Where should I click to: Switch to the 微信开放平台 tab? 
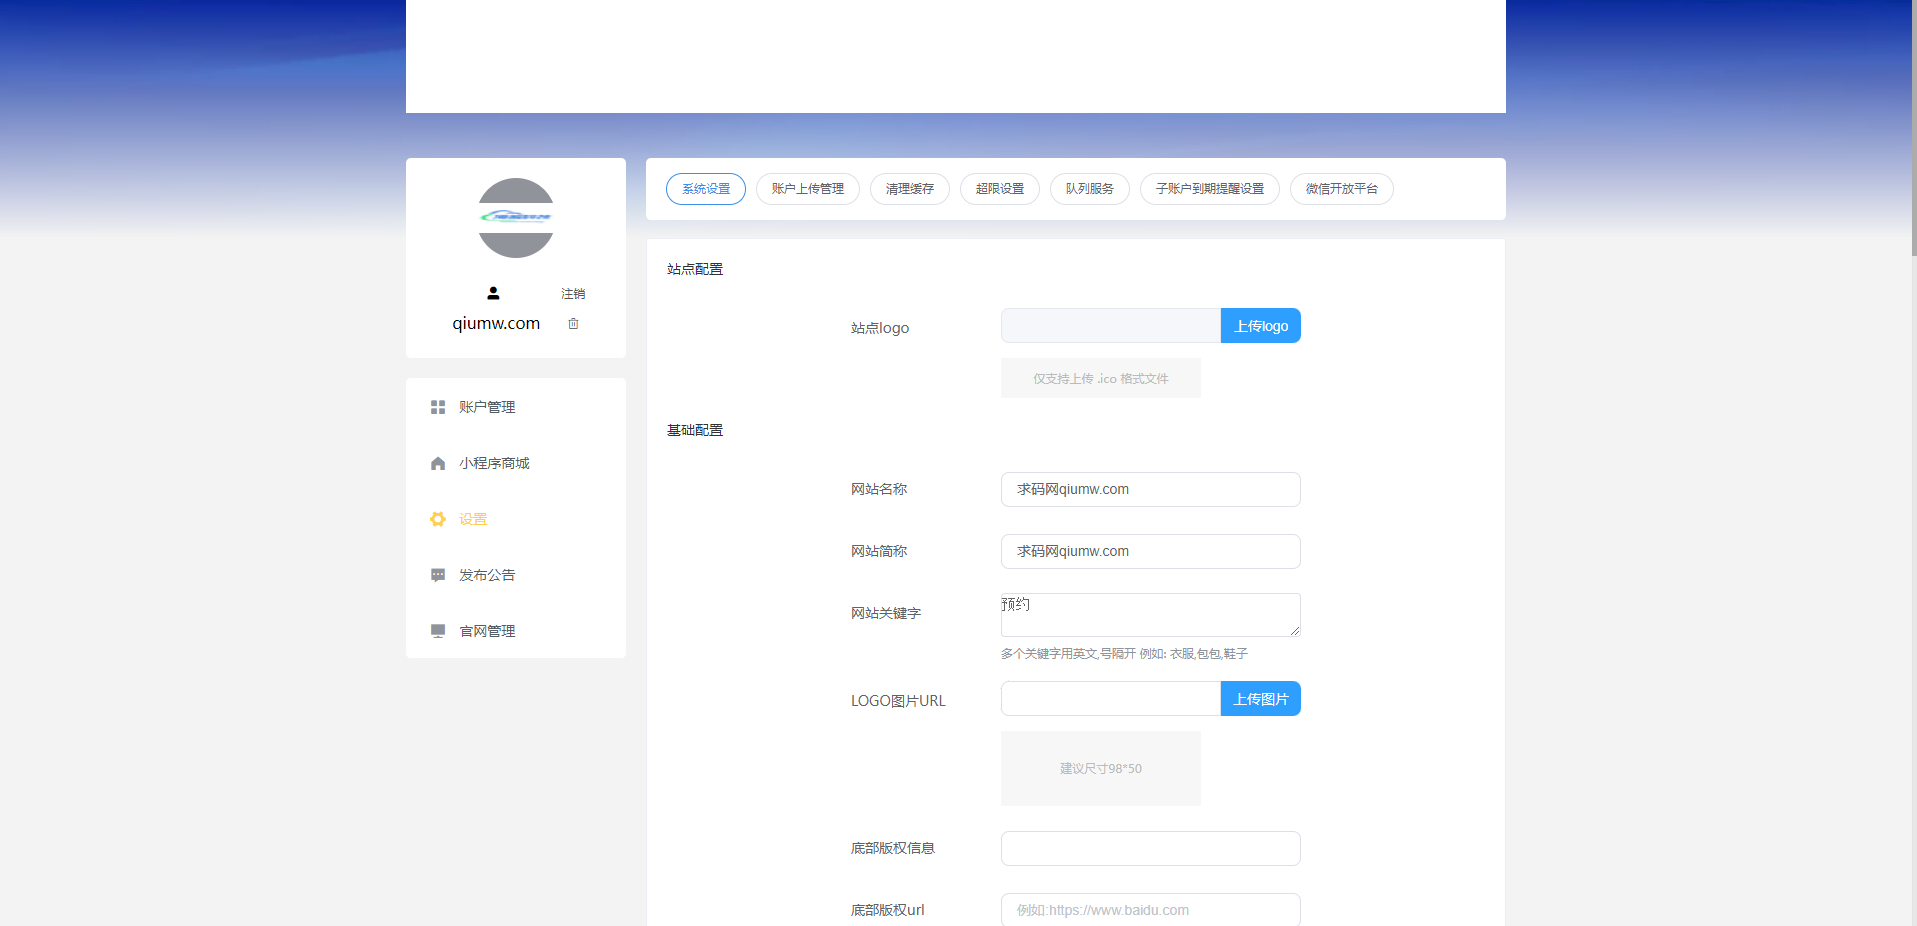[1341, 189]
